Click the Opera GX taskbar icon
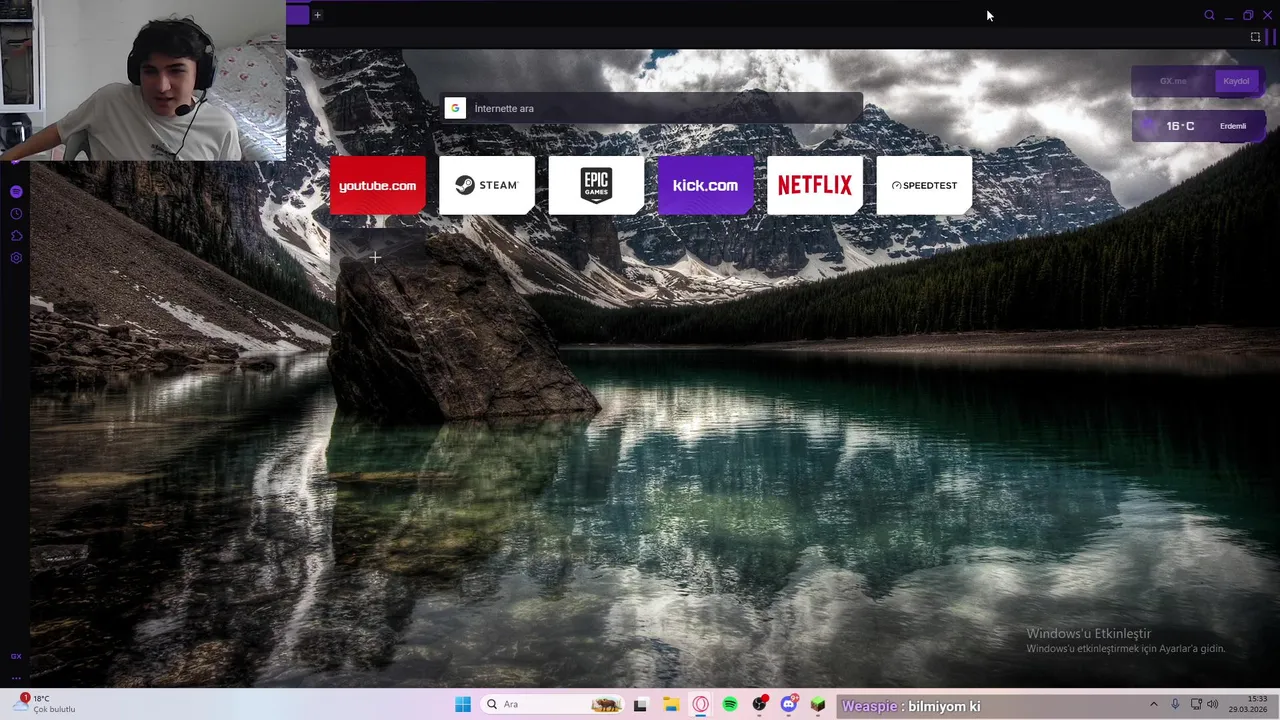 coord(700,704)
